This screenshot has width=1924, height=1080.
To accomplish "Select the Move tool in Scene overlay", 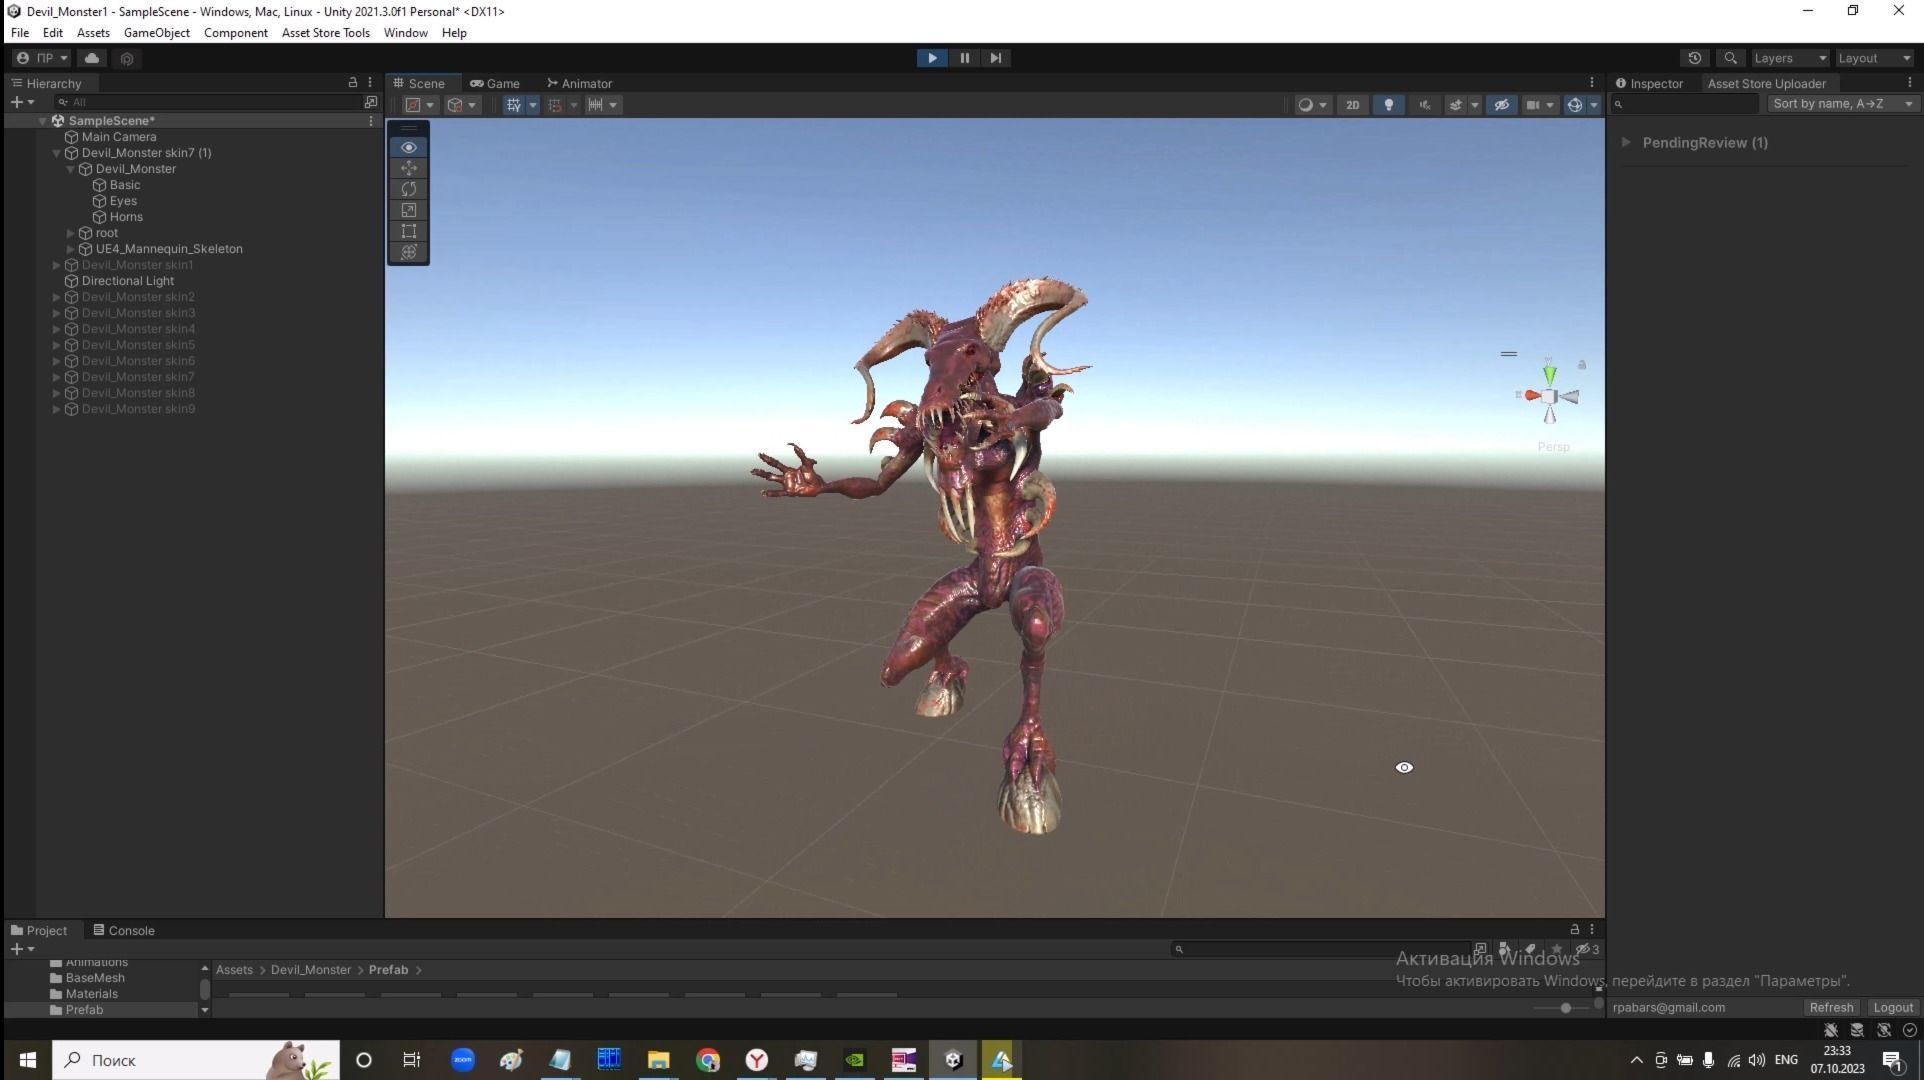I will 408,168.
